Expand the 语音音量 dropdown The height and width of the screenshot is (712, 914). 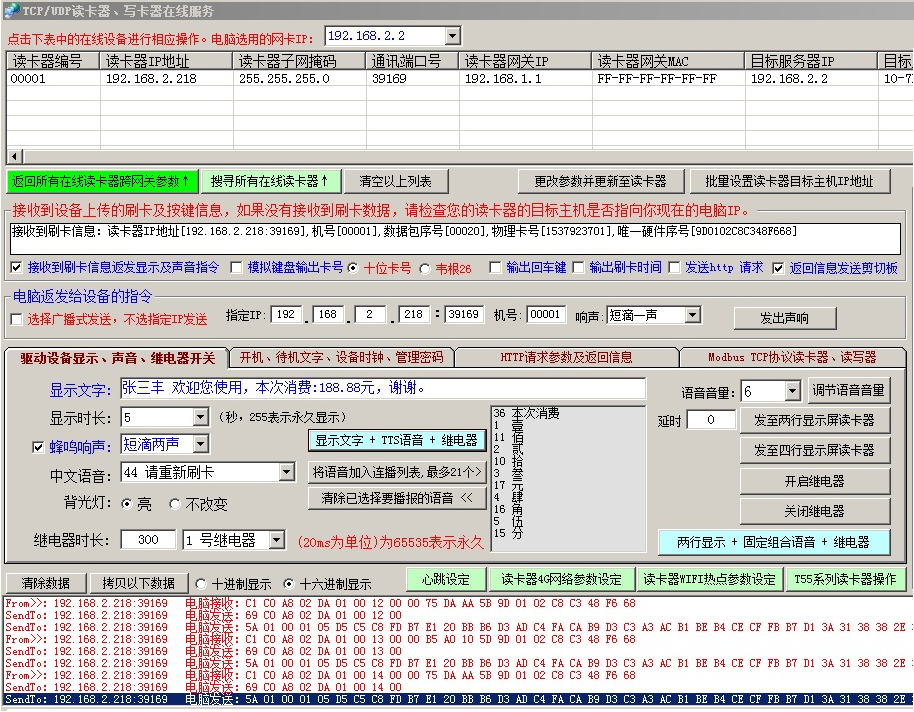coord(792,391)
